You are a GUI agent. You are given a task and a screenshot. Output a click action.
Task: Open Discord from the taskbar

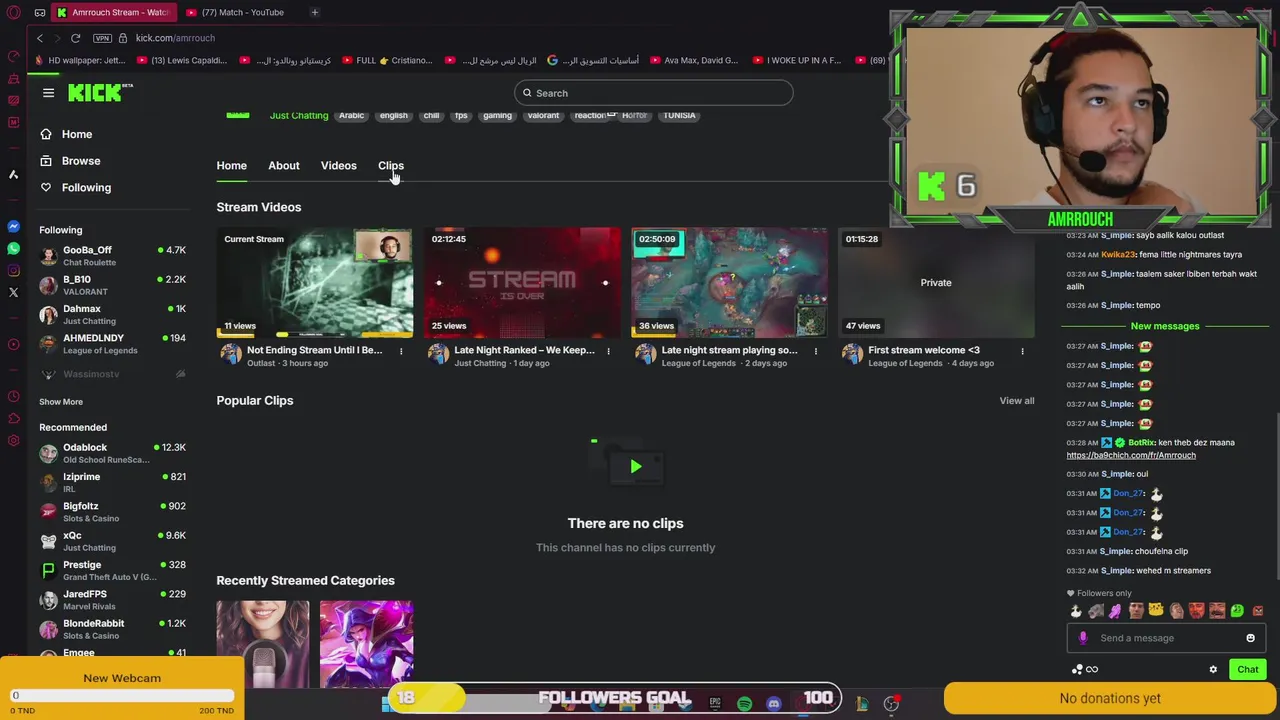pos(773,704)
